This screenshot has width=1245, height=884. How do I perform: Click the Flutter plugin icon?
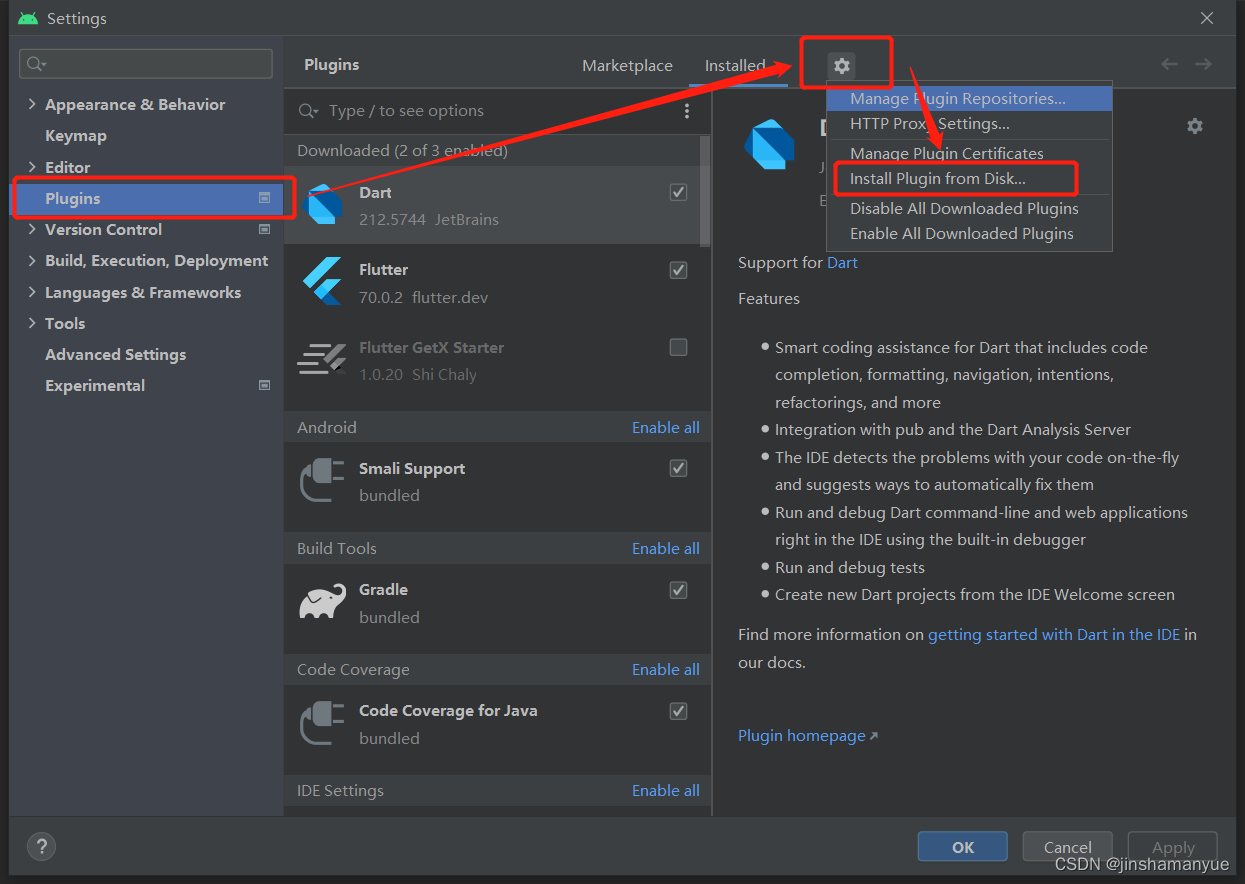(321, 281)
